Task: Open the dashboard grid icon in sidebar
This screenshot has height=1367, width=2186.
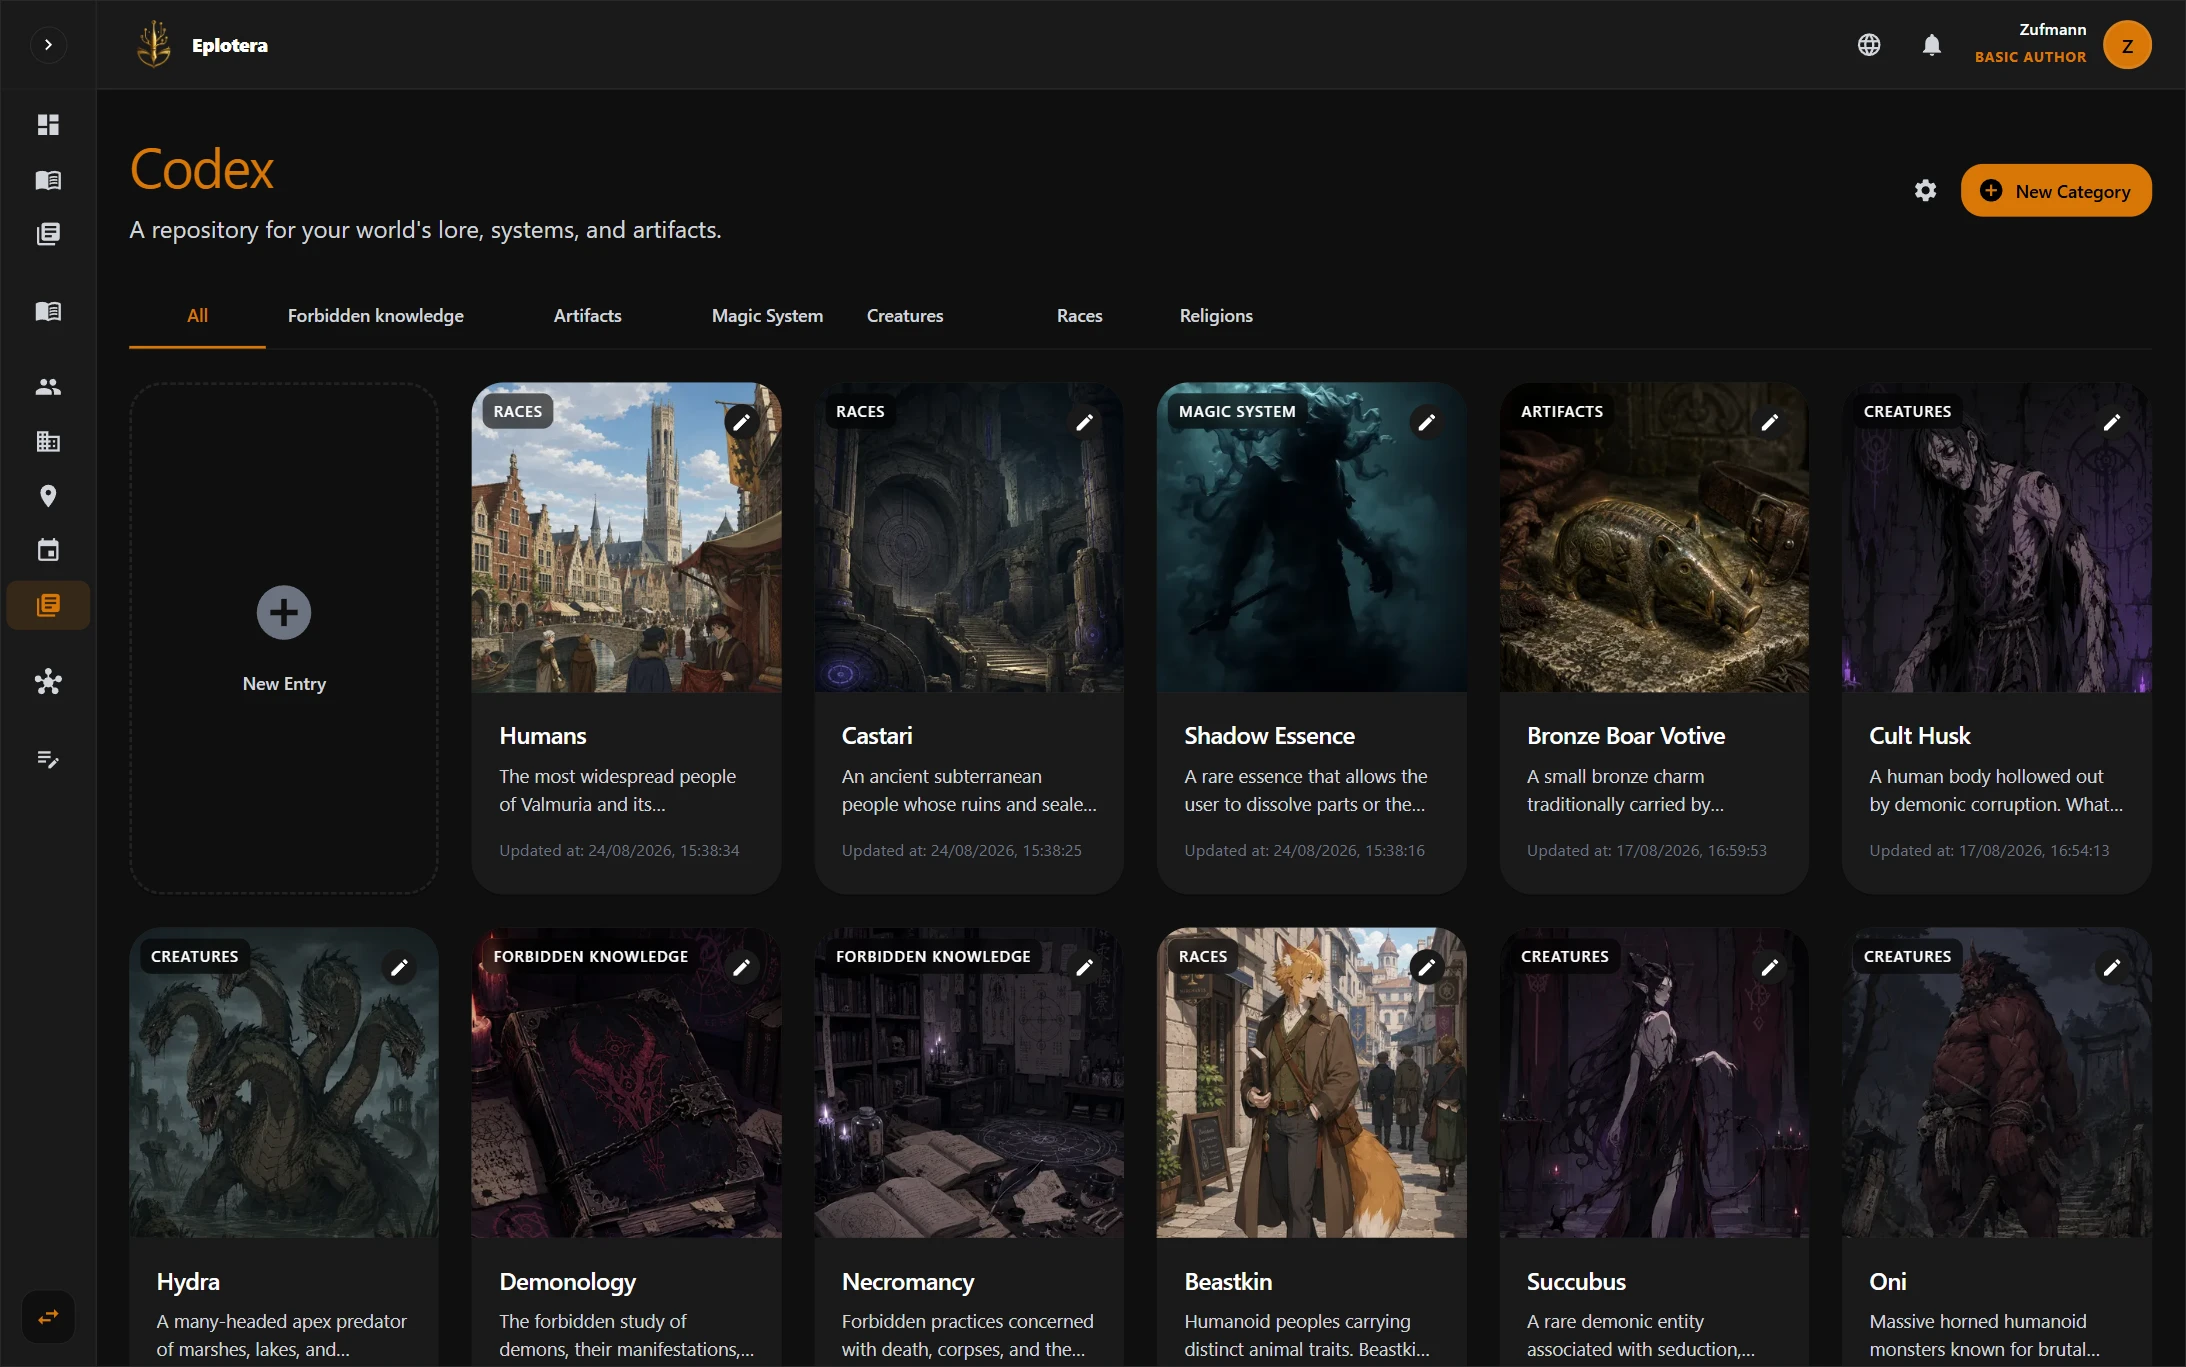Action: click(48, 125)
